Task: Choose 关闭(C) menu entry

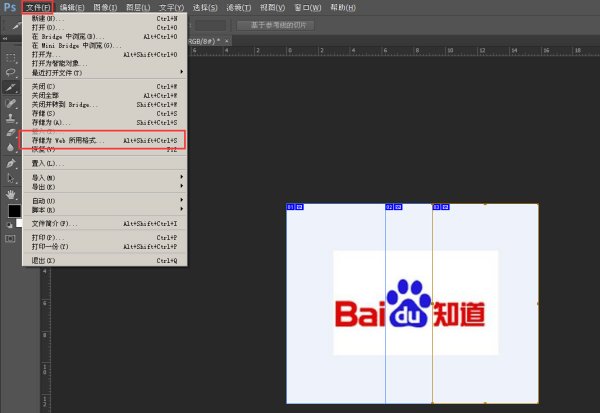Action: click(x=104, y=87)
